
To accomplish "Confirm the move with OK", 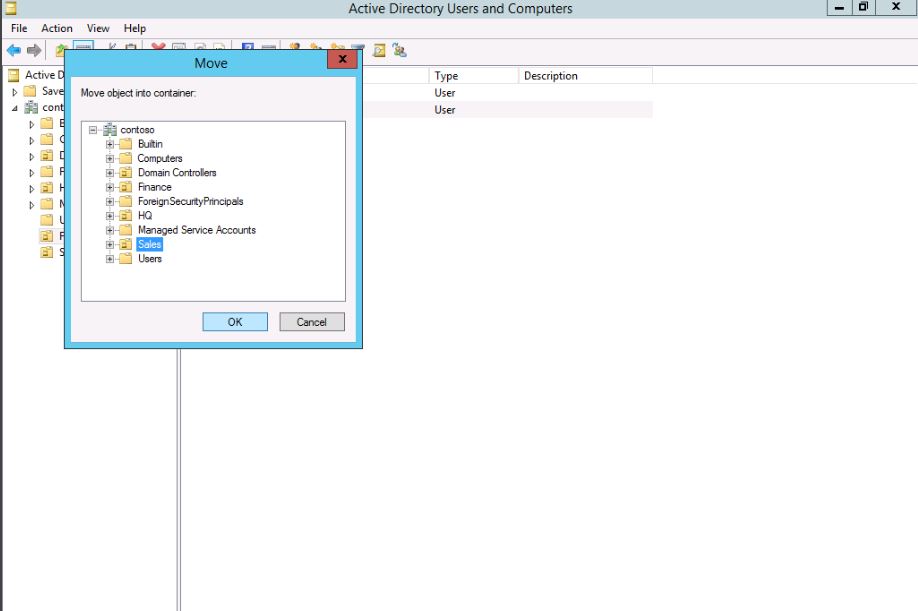I will click(x=235, y=322).
